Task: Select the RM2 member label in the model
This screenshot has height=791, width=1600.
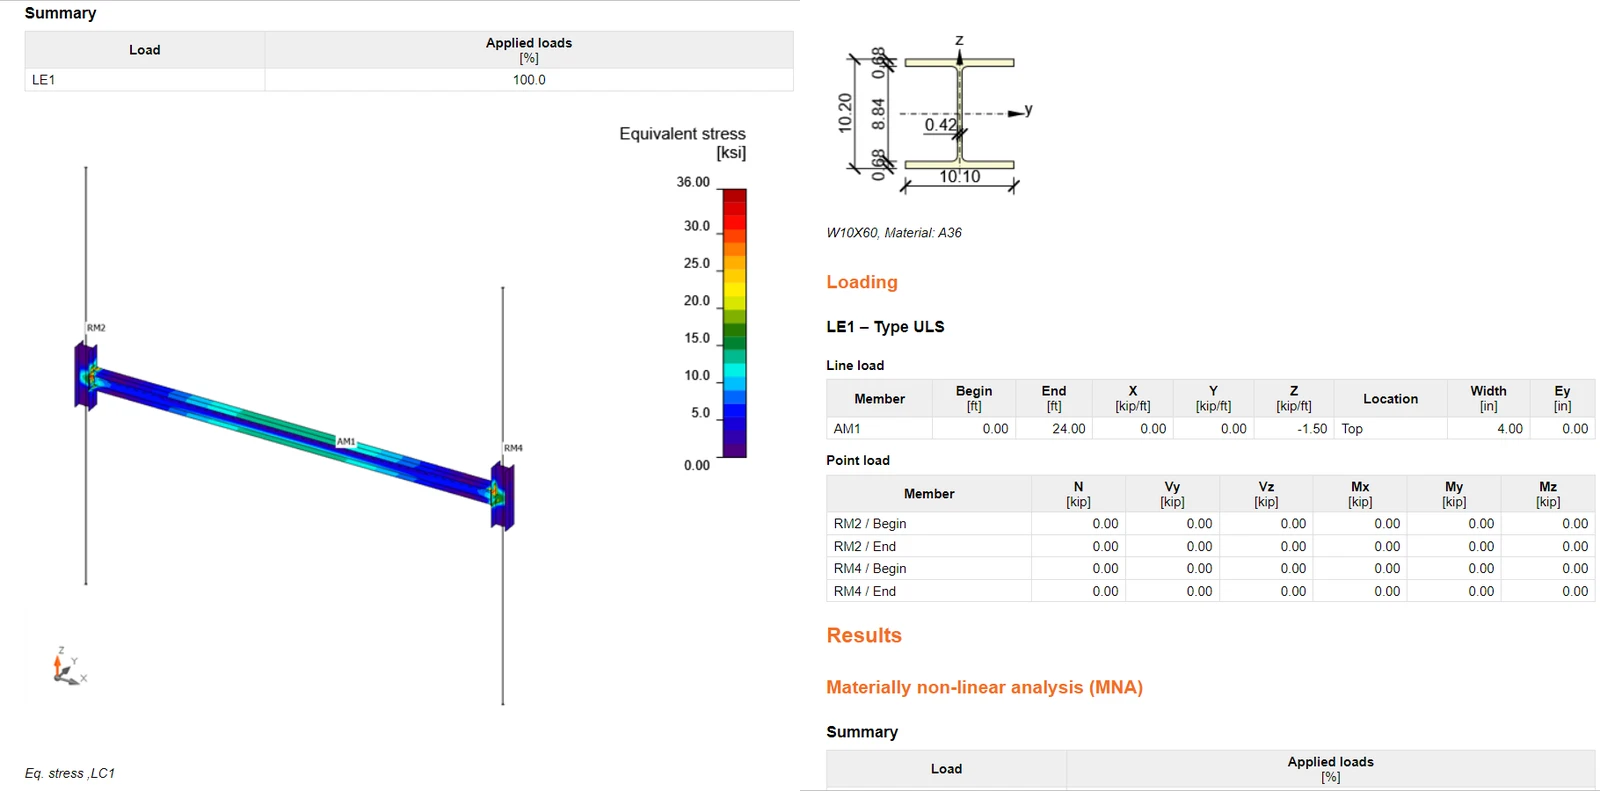Action: point(96,328)
